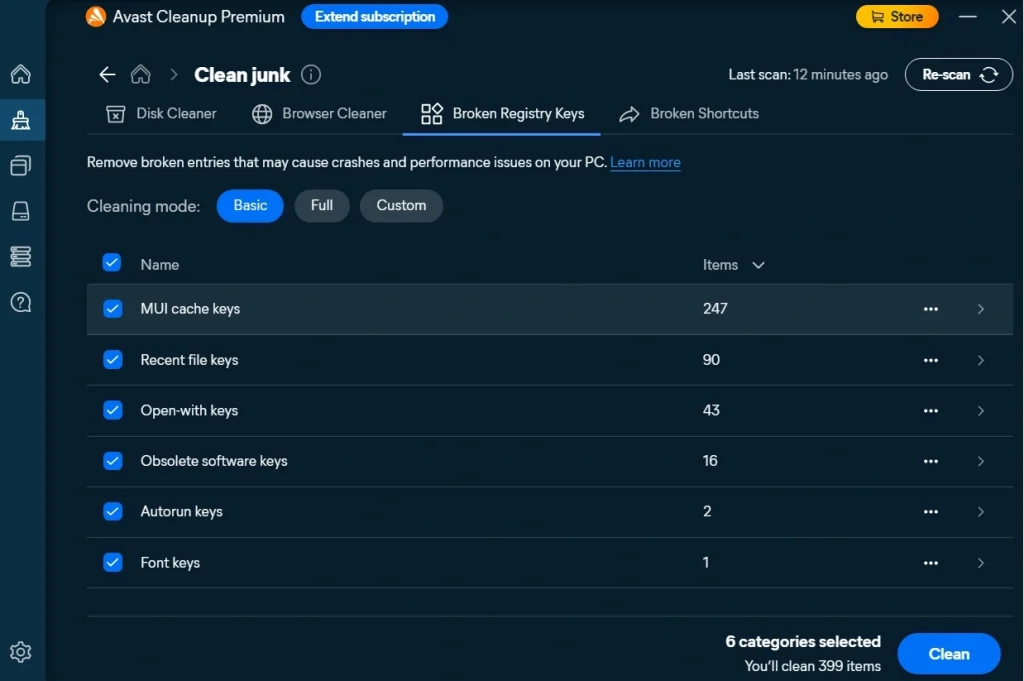Follow the Learn more link
This screenshot has height=681, width=1024.
tap(645, 163)
